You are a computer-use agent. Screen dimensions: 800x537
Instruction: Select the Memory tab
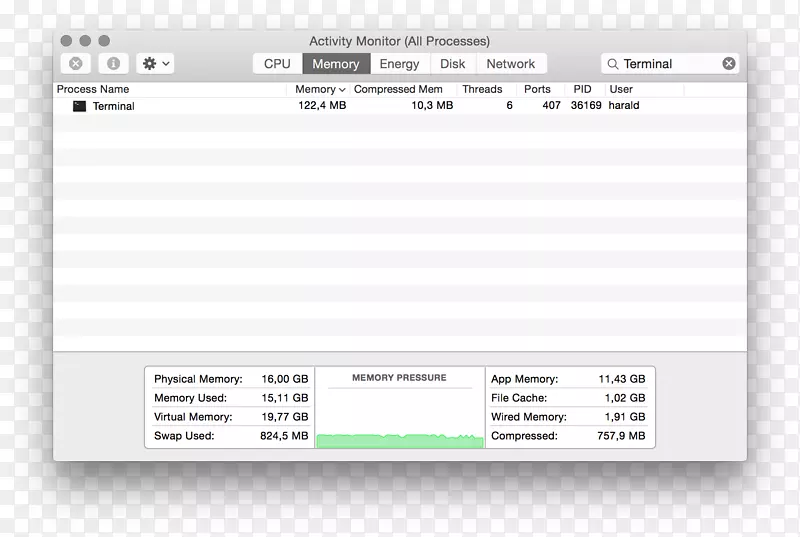[336, 64]
